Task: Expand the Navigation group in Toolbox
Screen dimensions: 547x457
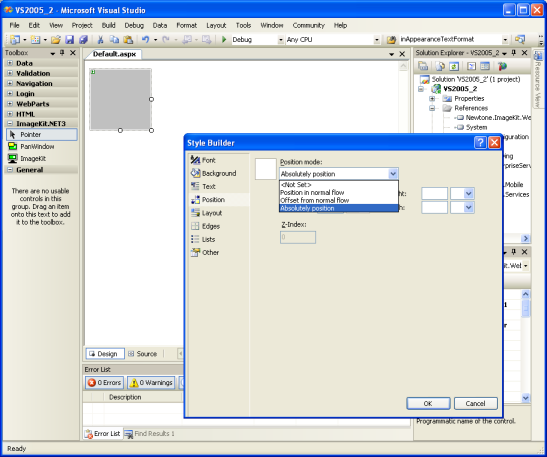Action: tap(10, 83)
